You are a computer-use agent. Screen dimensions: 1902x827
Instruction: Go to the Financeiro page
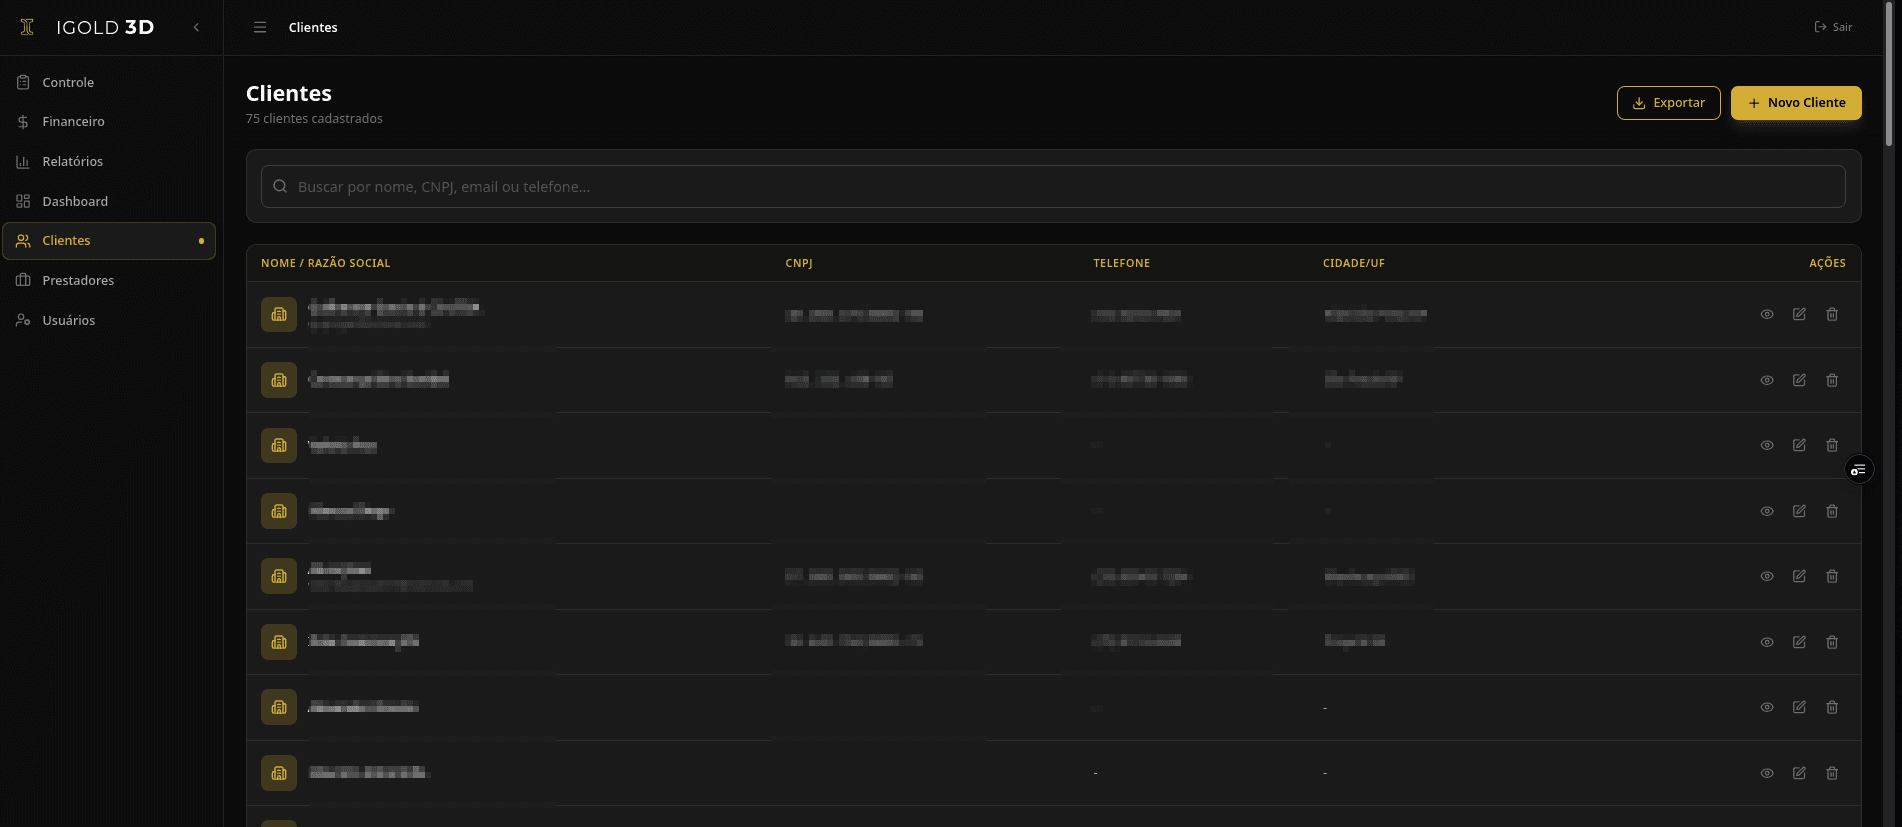tap(109, 121)
